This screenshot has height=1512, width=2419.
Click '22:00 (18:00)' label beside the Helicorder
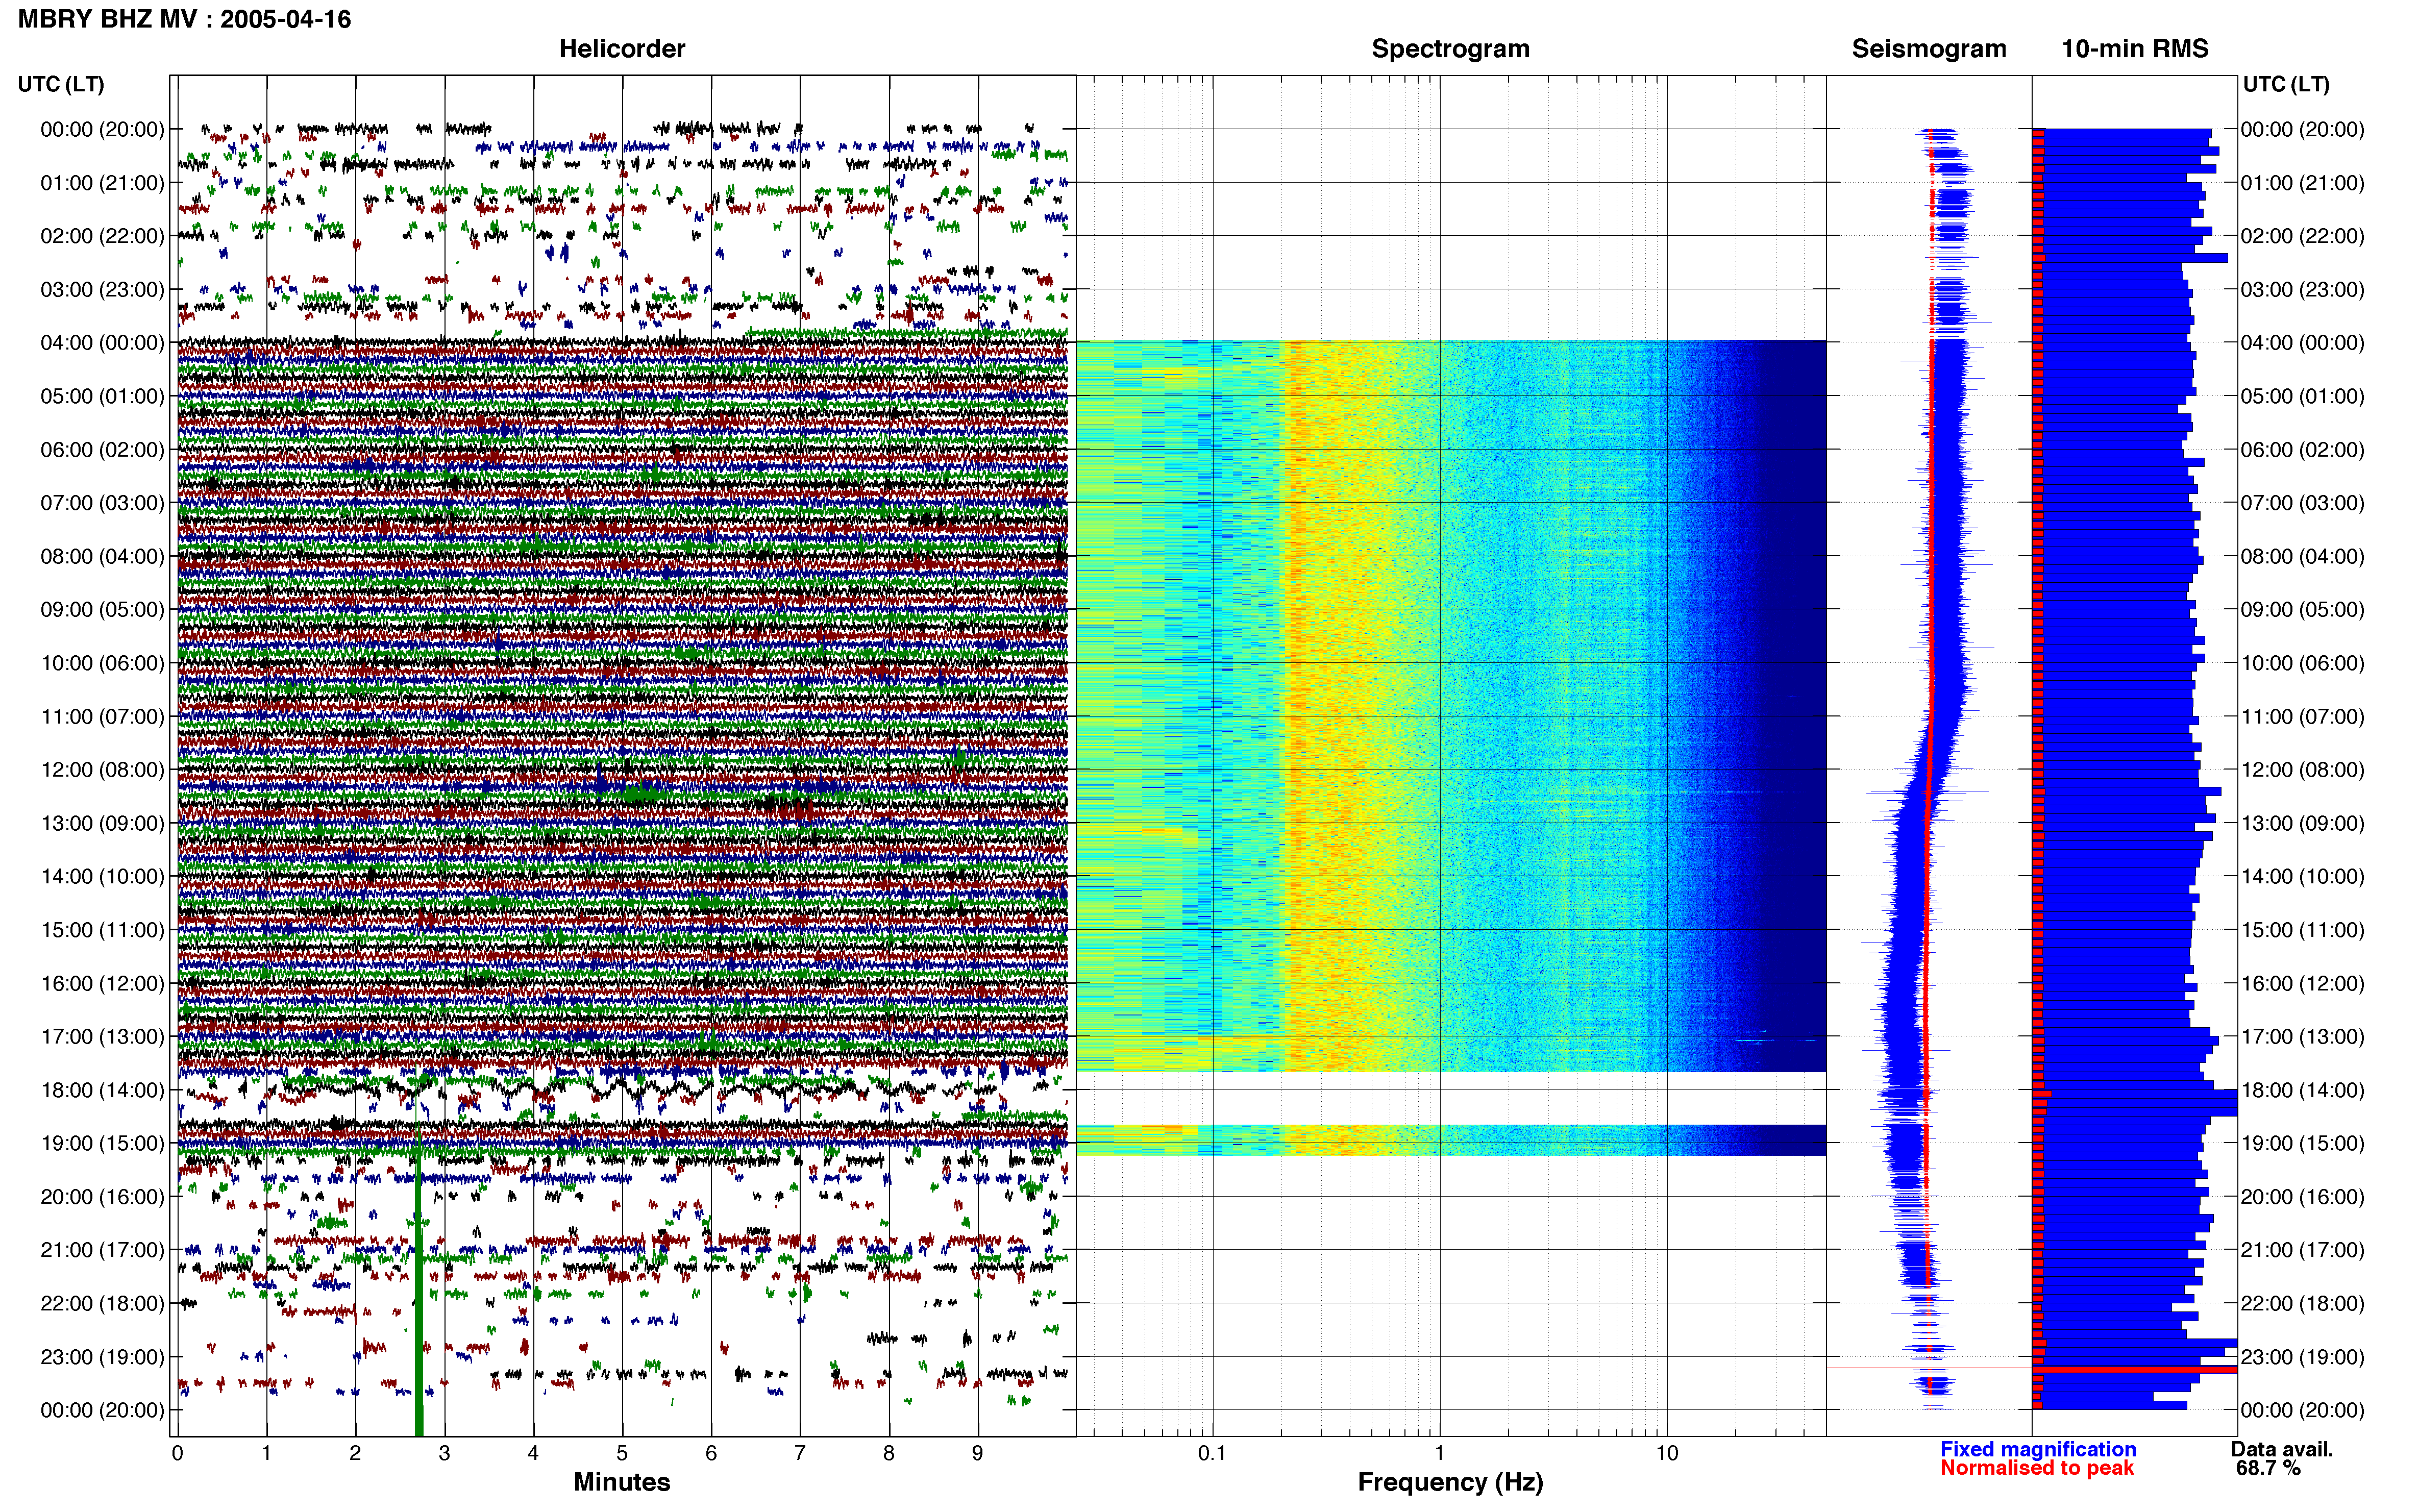[102, 1304]
